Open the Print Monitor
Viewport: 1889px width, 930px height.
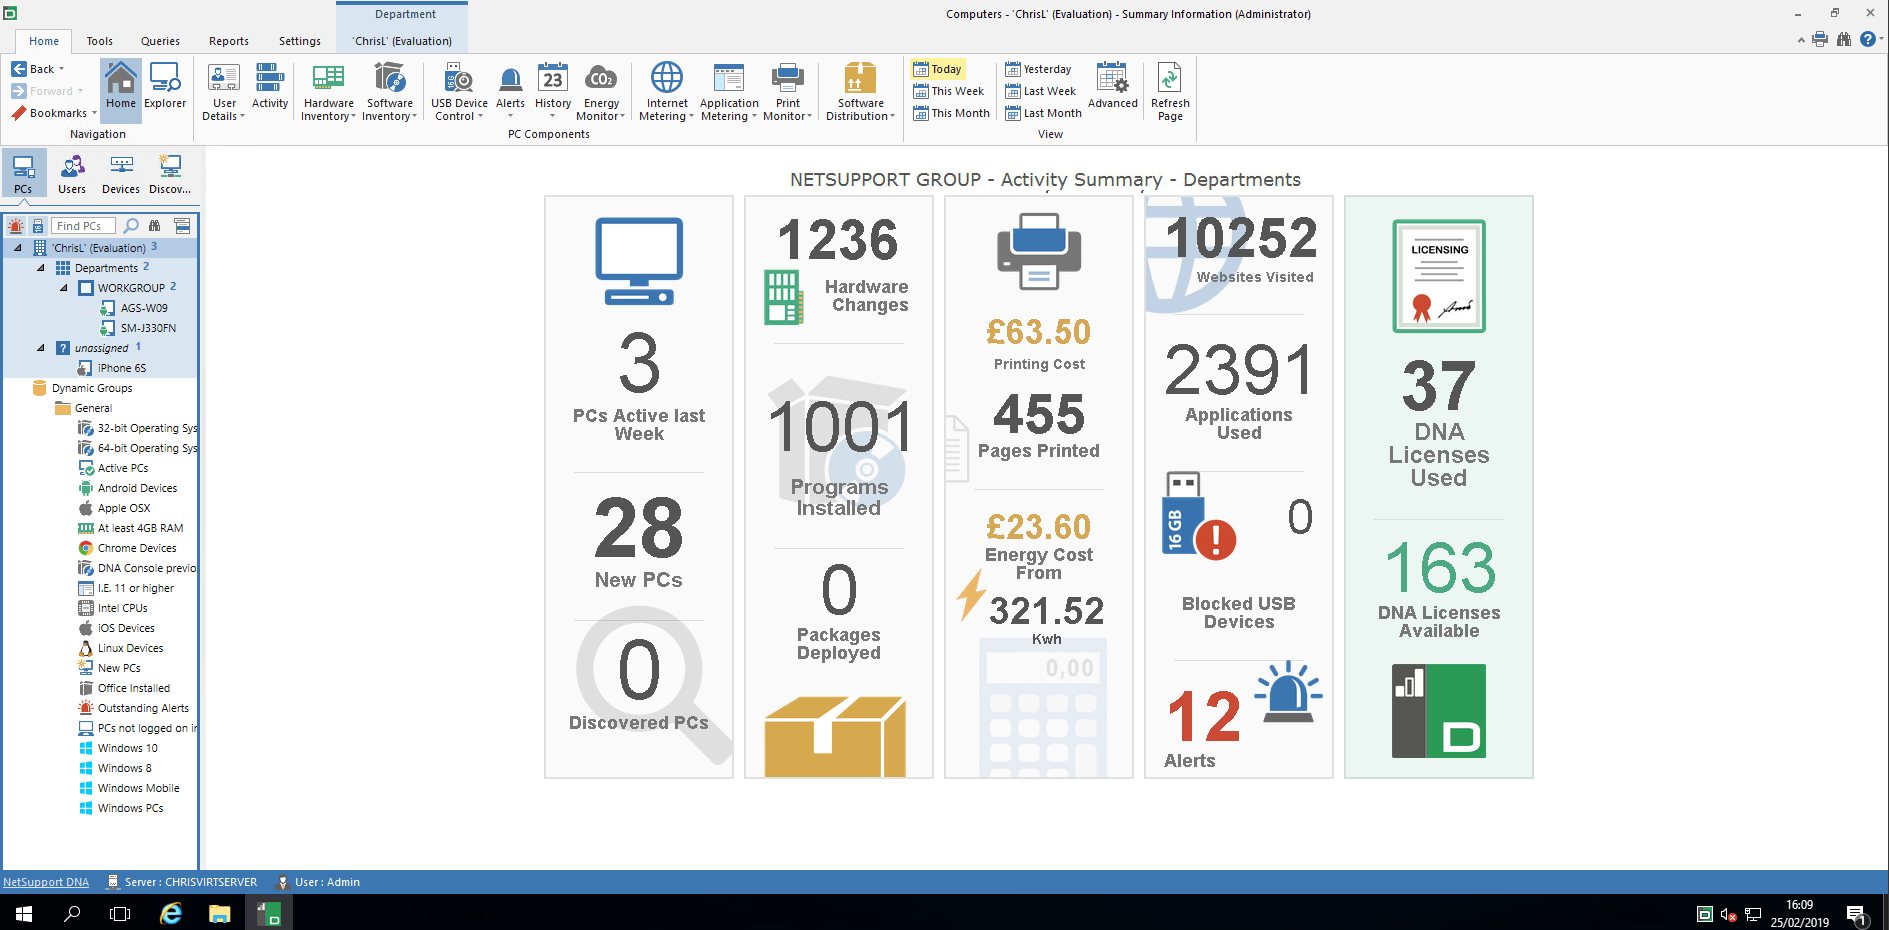(x=787, y=90)
